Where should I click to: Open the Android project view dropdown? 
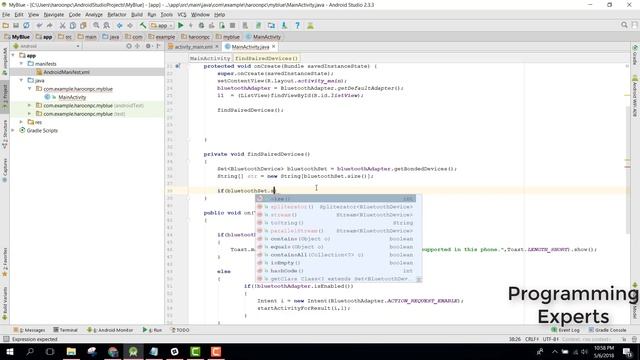coord(47,46)
